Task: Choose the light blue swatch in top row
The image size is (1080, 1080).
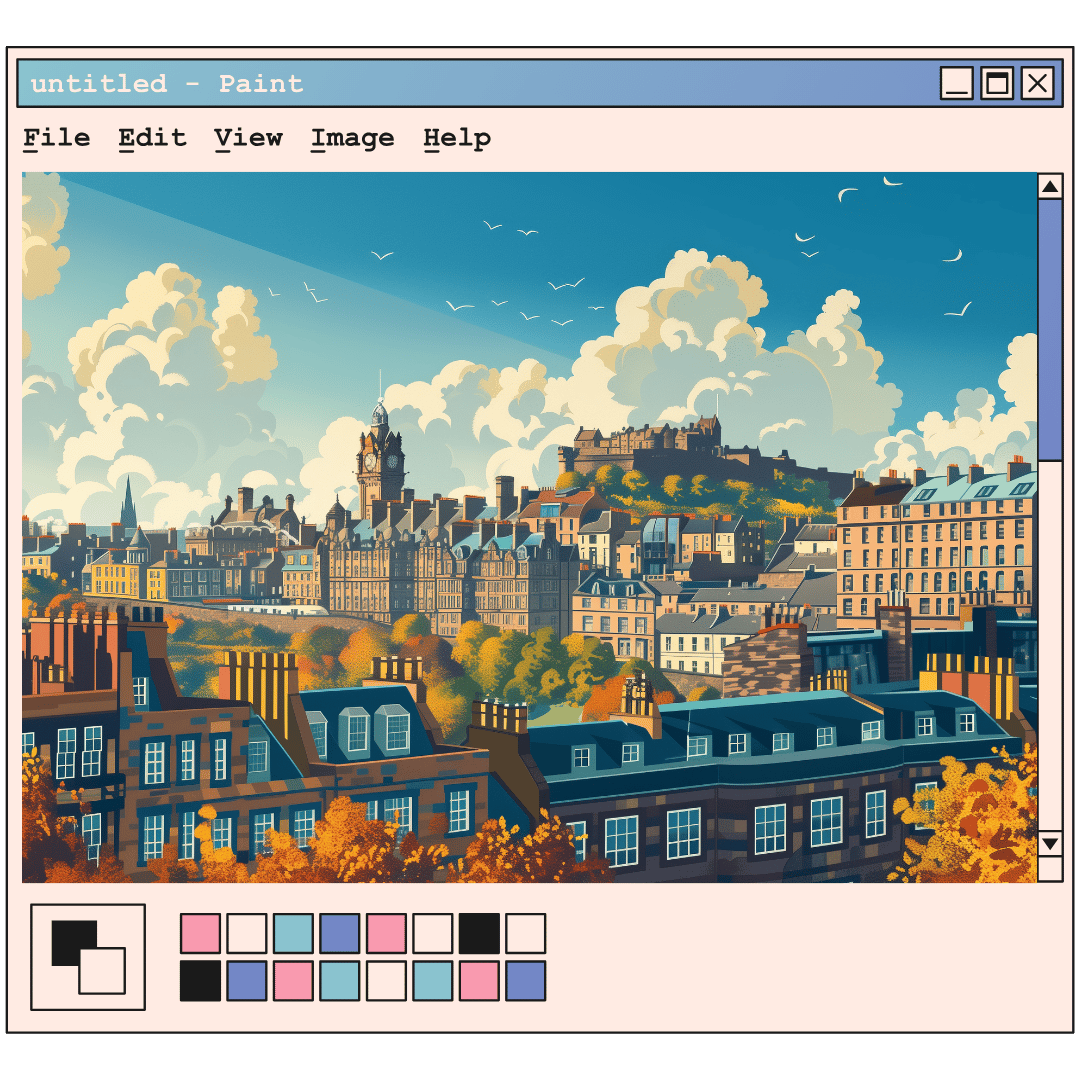Action: 293,934
